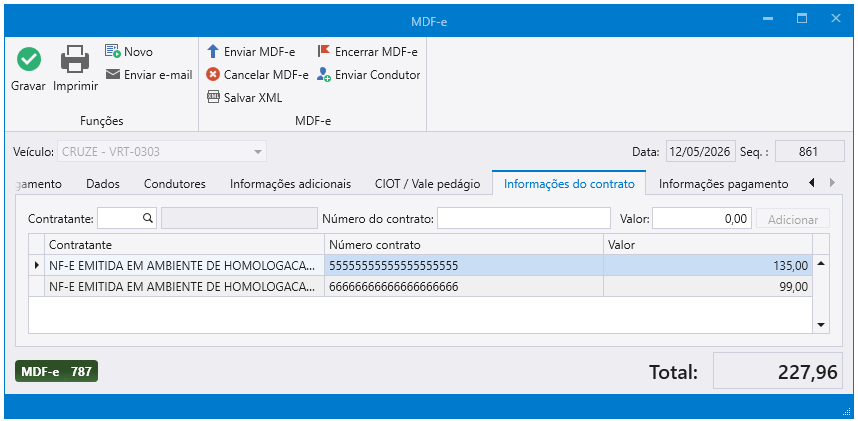Click the grid scrollbar down arrow
Viewport: 858px width, 421px height.
click(821, 325)
